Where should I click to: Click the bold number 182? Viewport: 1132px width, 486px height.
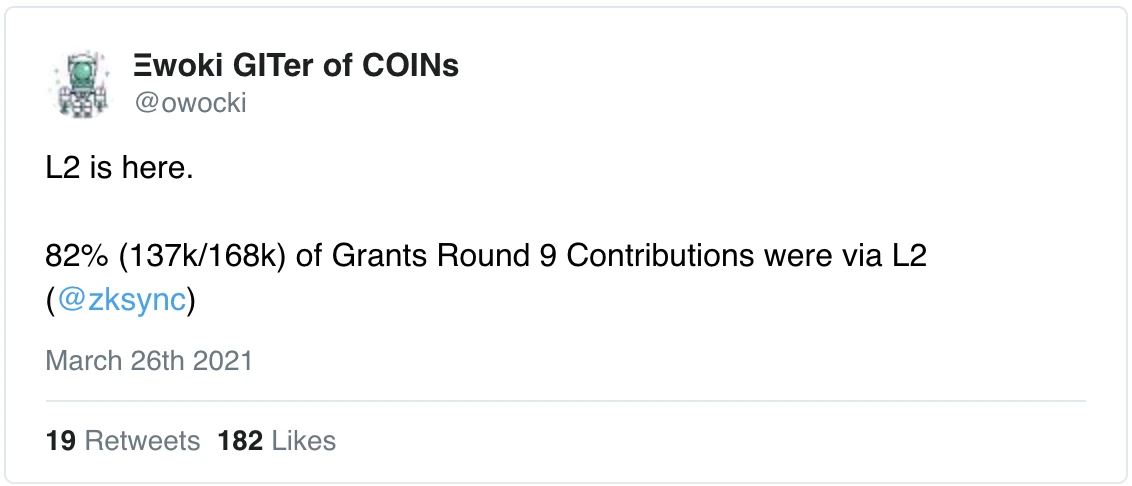240,441
